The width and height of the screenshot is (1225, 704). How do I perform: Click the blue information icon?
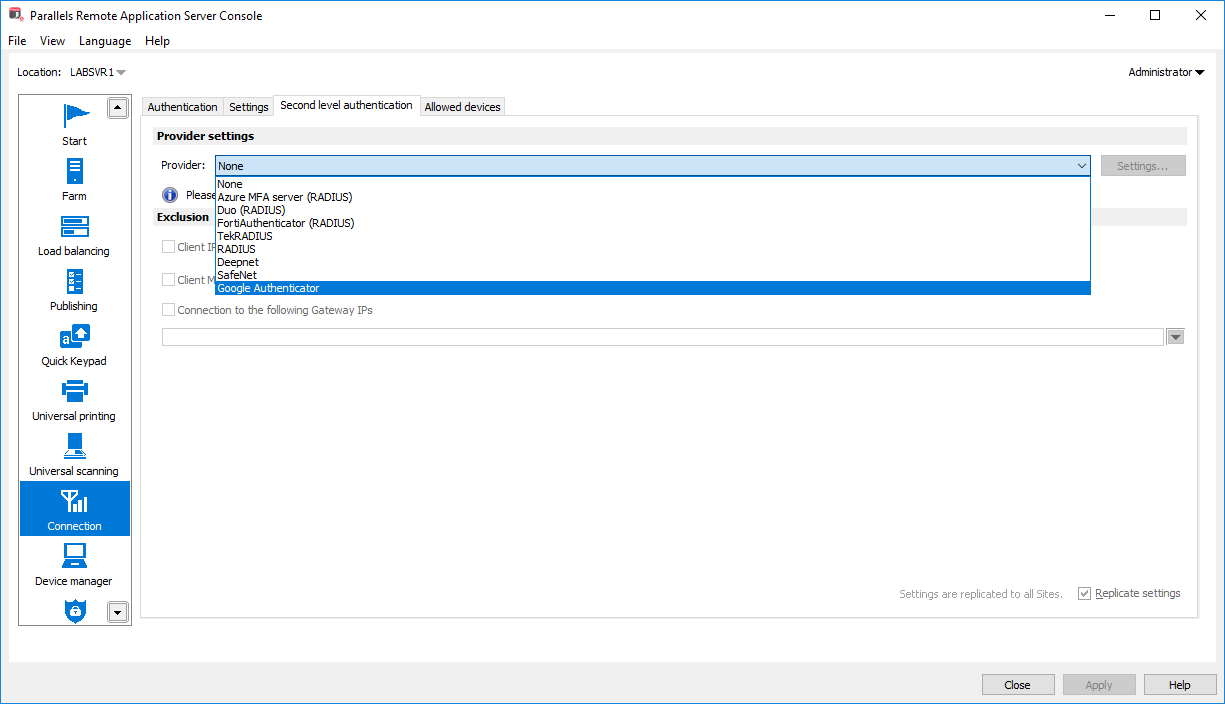point(170,195)
